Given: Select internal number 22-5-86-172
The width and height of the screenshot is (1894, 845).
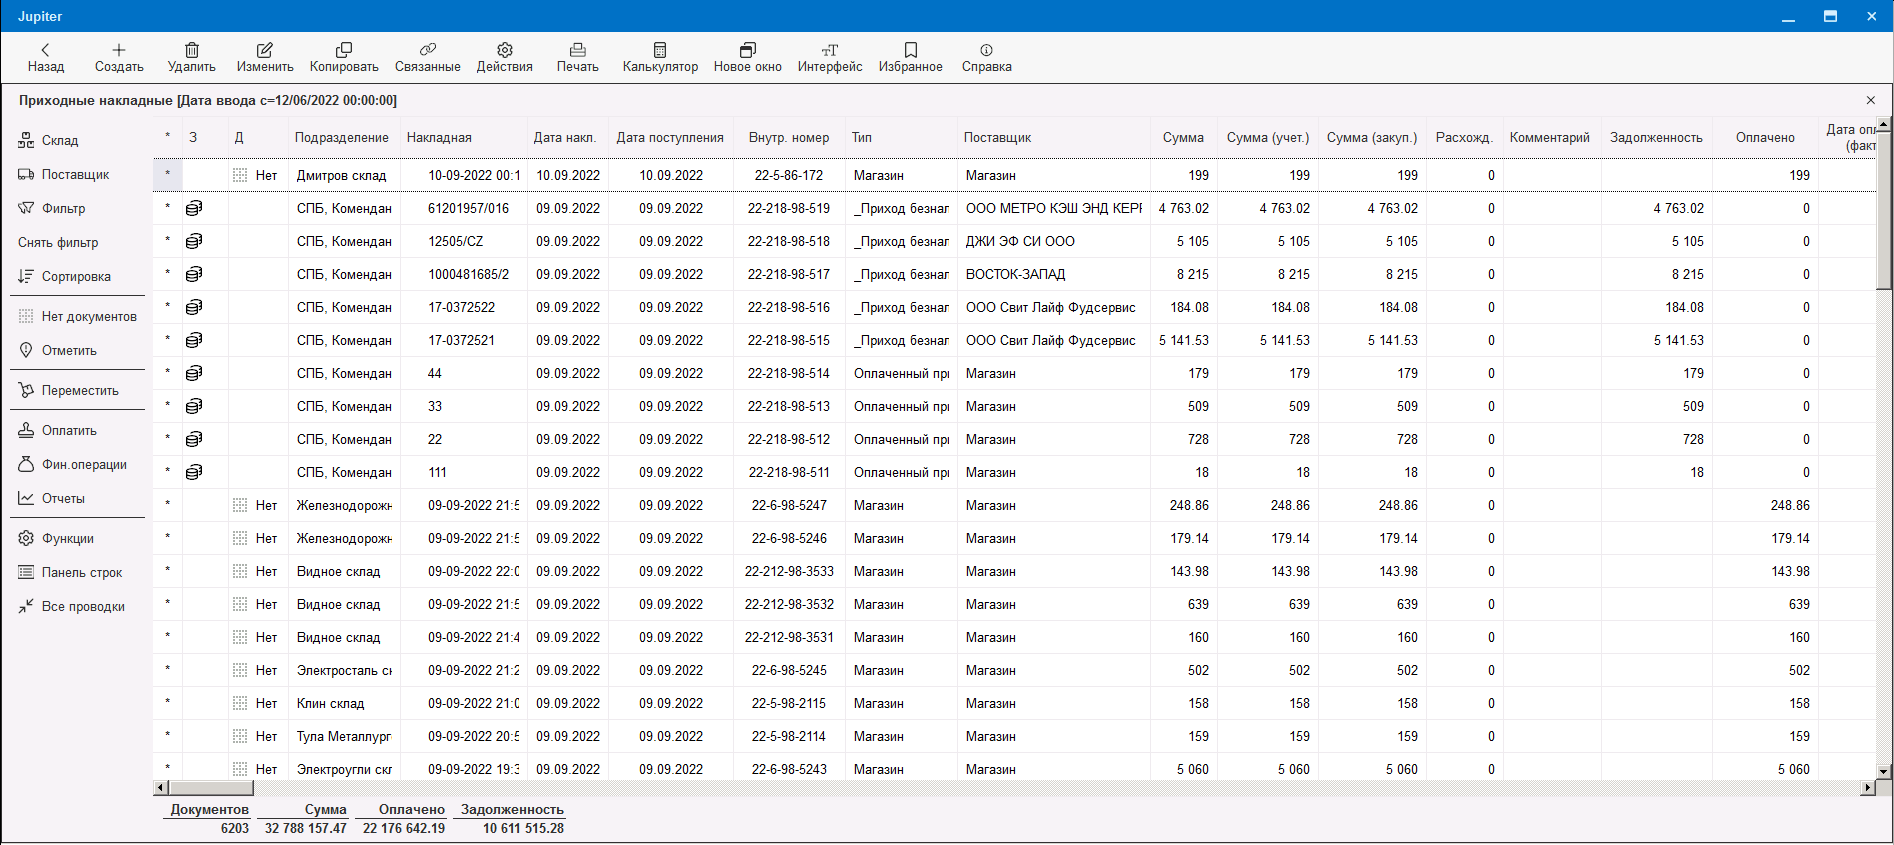Looking at the screenshot, I should pyautogui.click(x=789, y=175).
